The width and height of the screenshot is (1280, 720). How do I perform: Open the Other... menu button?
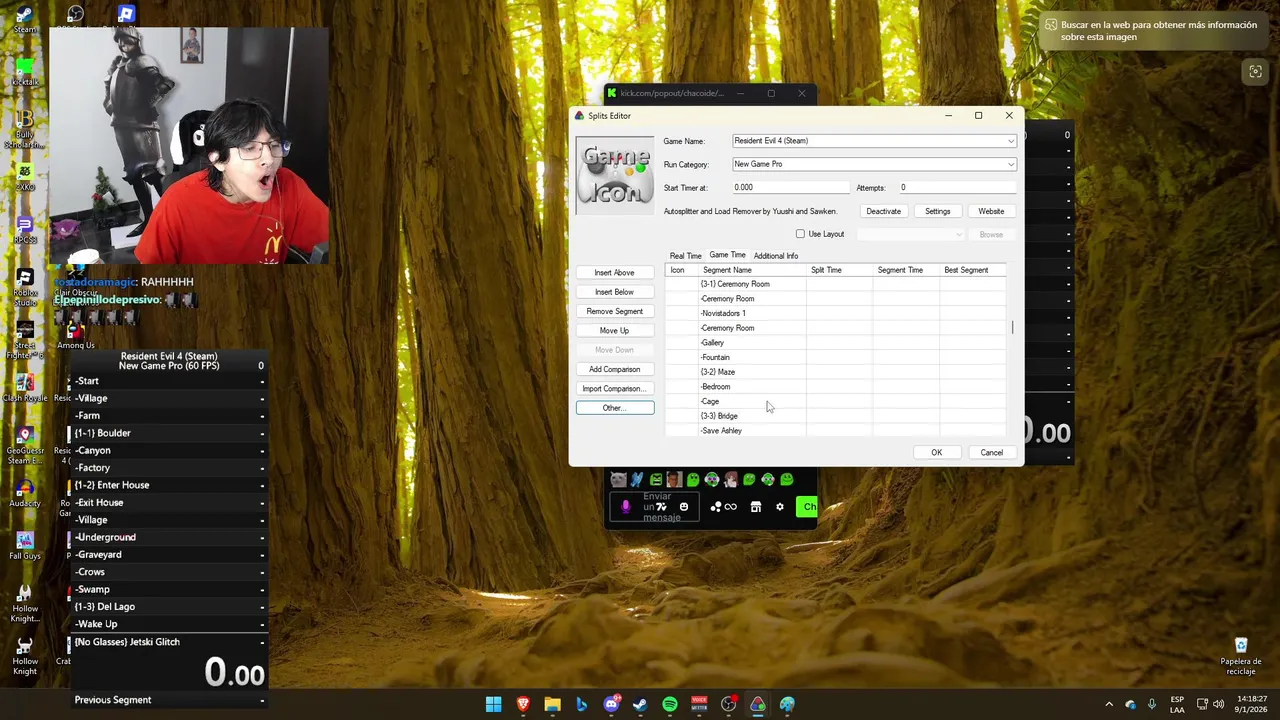(614, 408)
